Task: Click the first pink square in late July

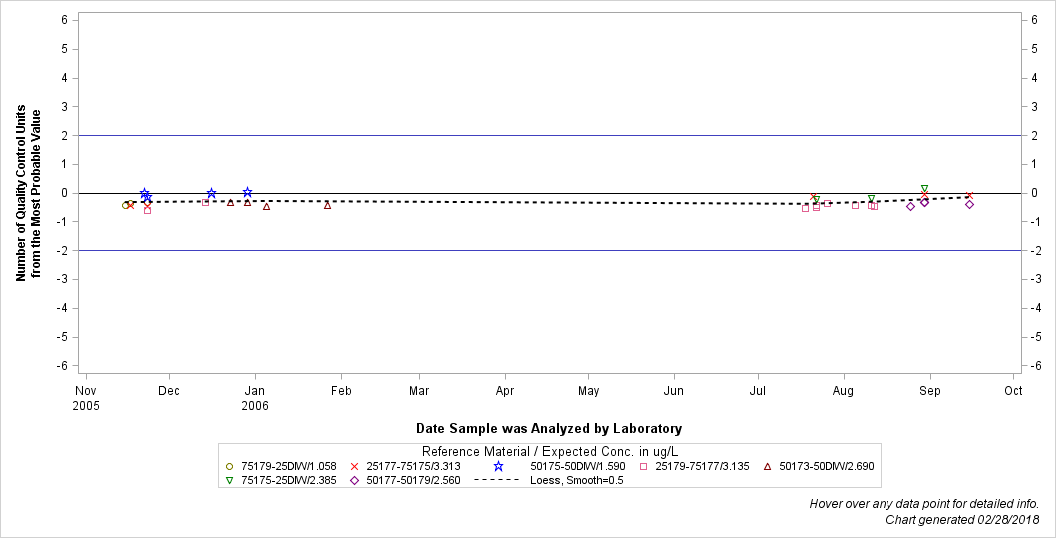Action: click(x=805, y=208)
